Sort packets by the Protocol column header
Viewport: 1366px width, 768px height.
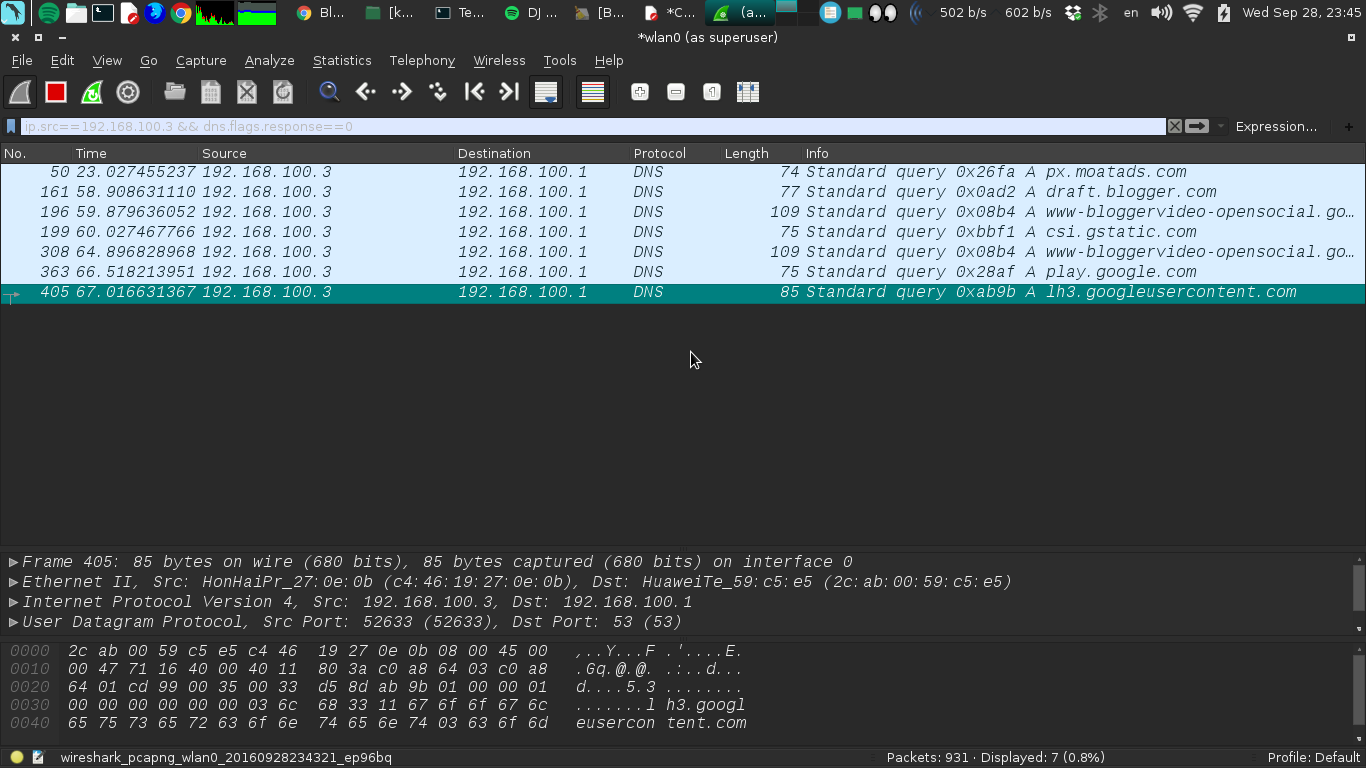tap(676, 153)
